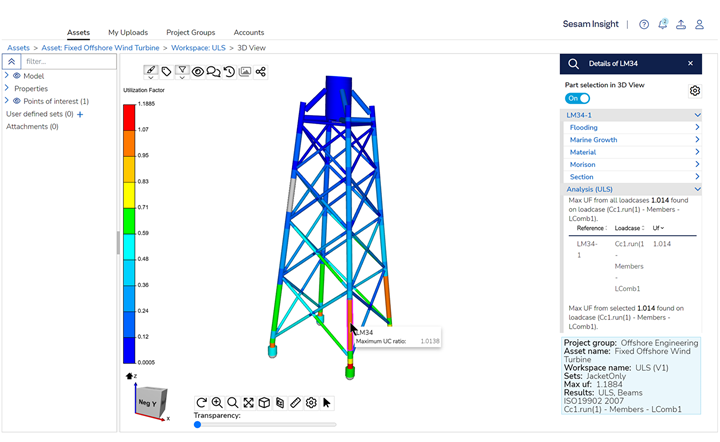The width and height of the screenshot is (720, 442).
Task: Click the zoom-in magnifier icon
Action: pos(217,403)
